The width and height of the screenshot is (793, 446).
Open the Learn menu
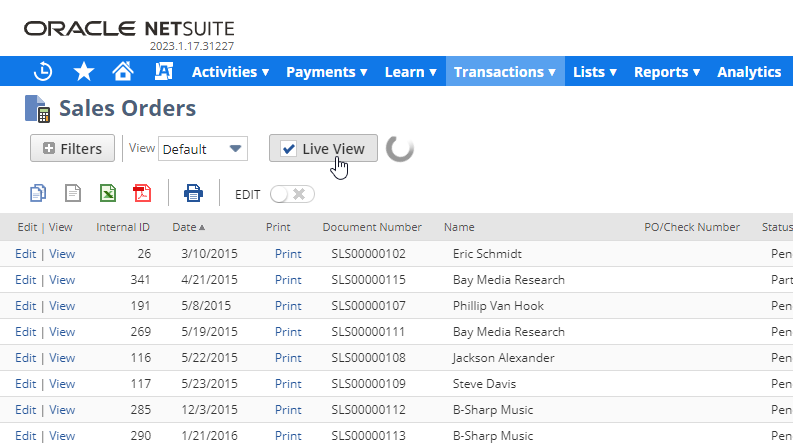411,72
